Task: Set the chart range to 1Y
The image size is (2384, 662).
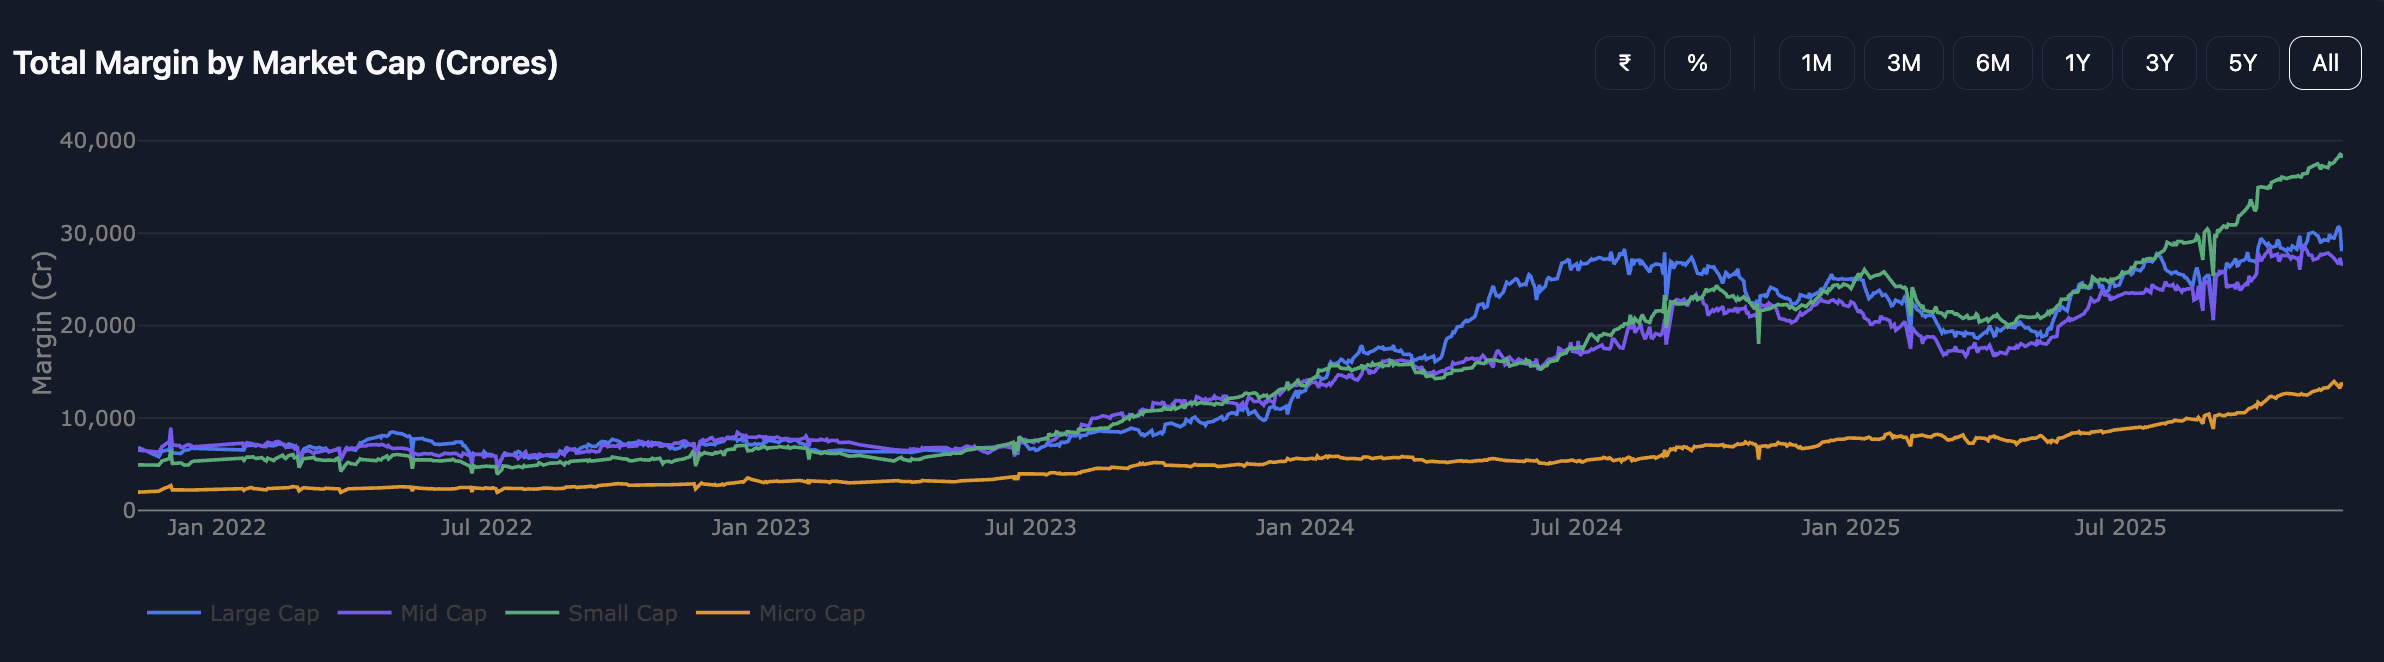Action: click(2077, 63)
